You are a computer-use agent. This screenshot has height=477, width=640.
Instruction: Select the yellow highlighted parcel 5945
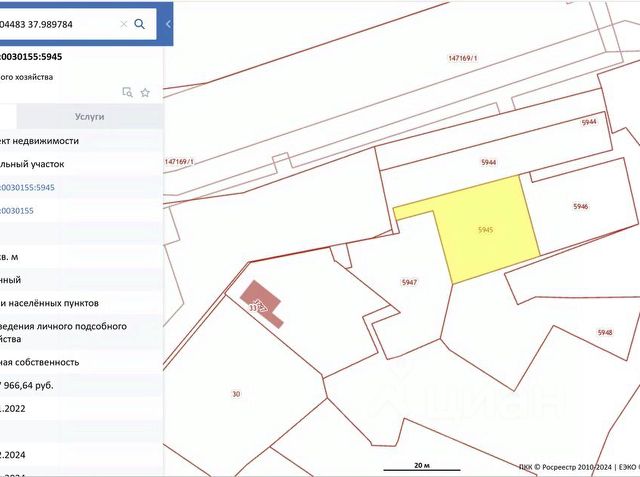(486, 230)
